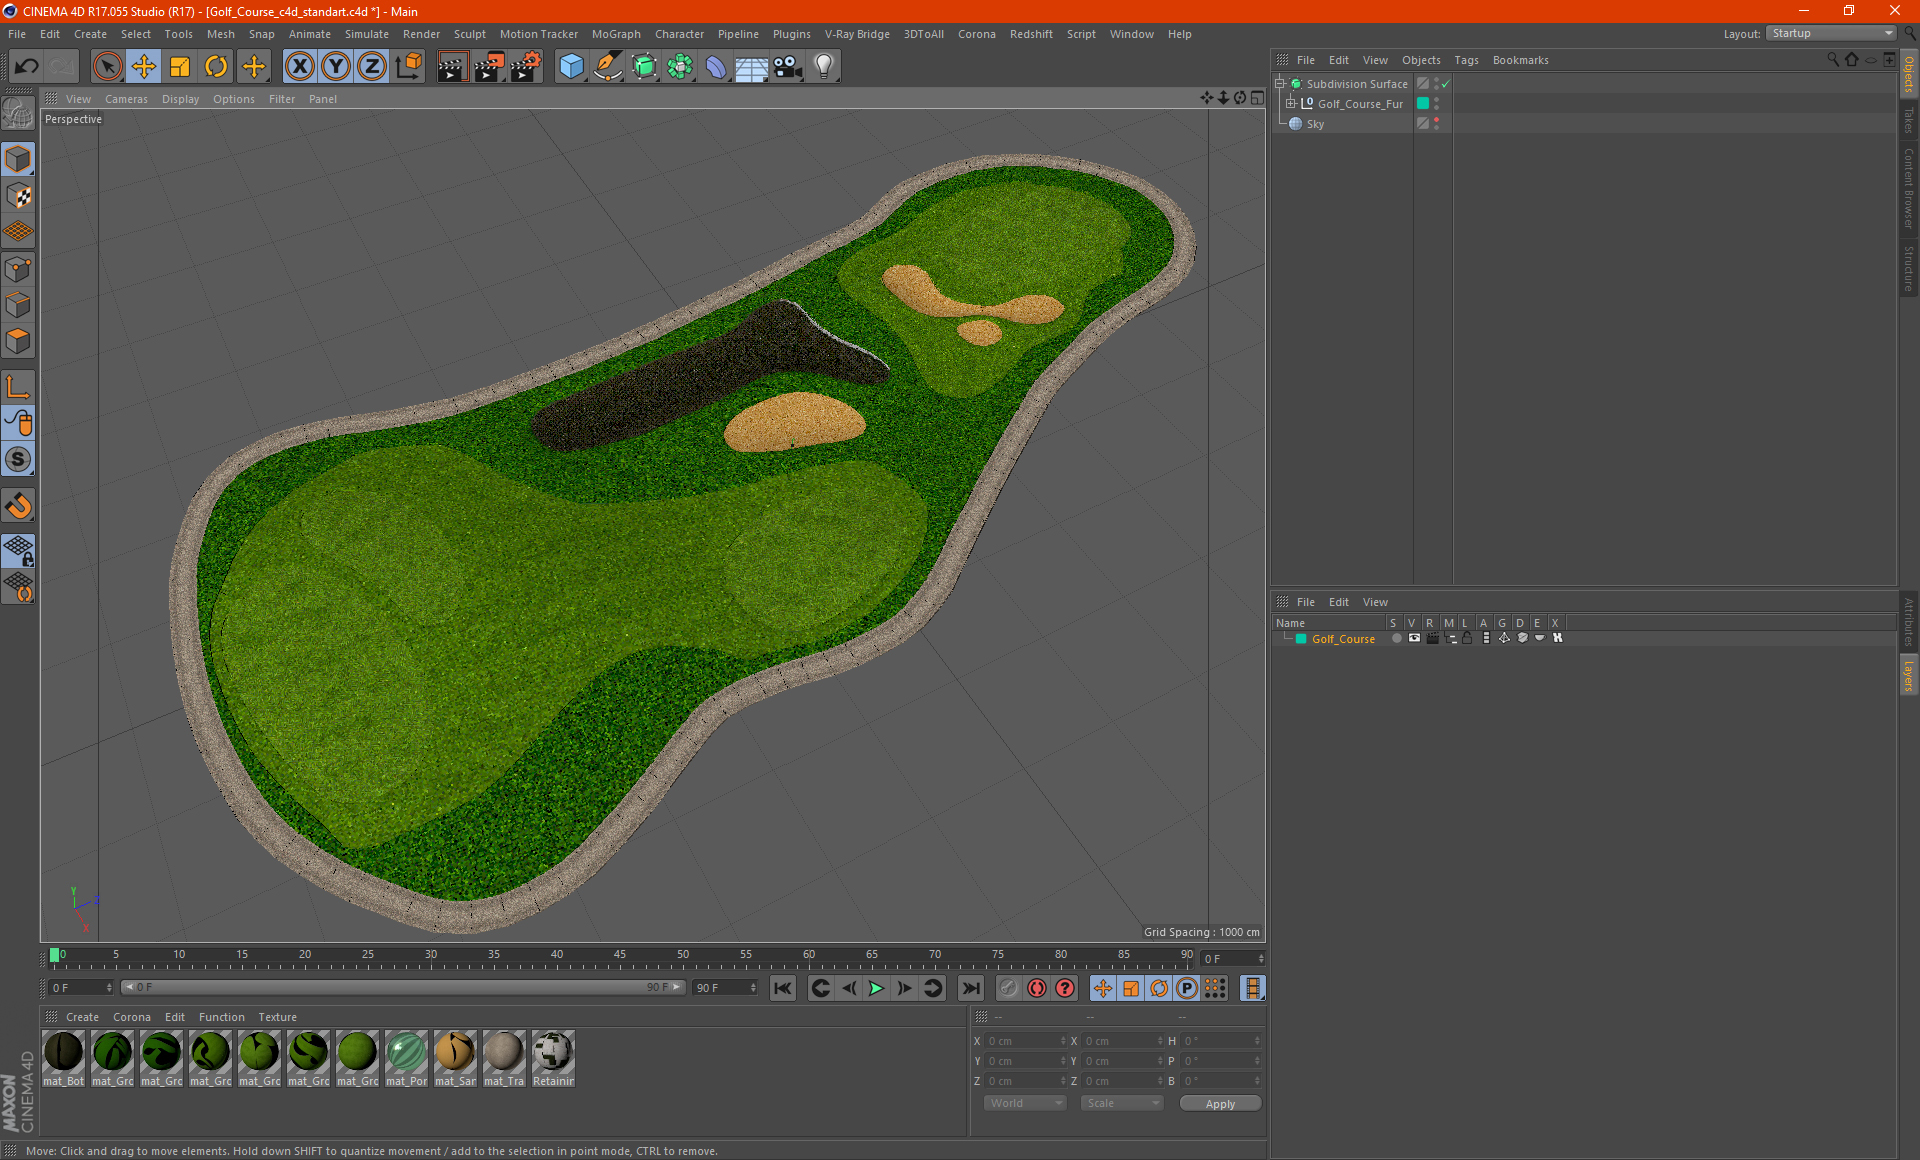
Task: Click the Light bulb icon
Action: (x=823, y=67)
